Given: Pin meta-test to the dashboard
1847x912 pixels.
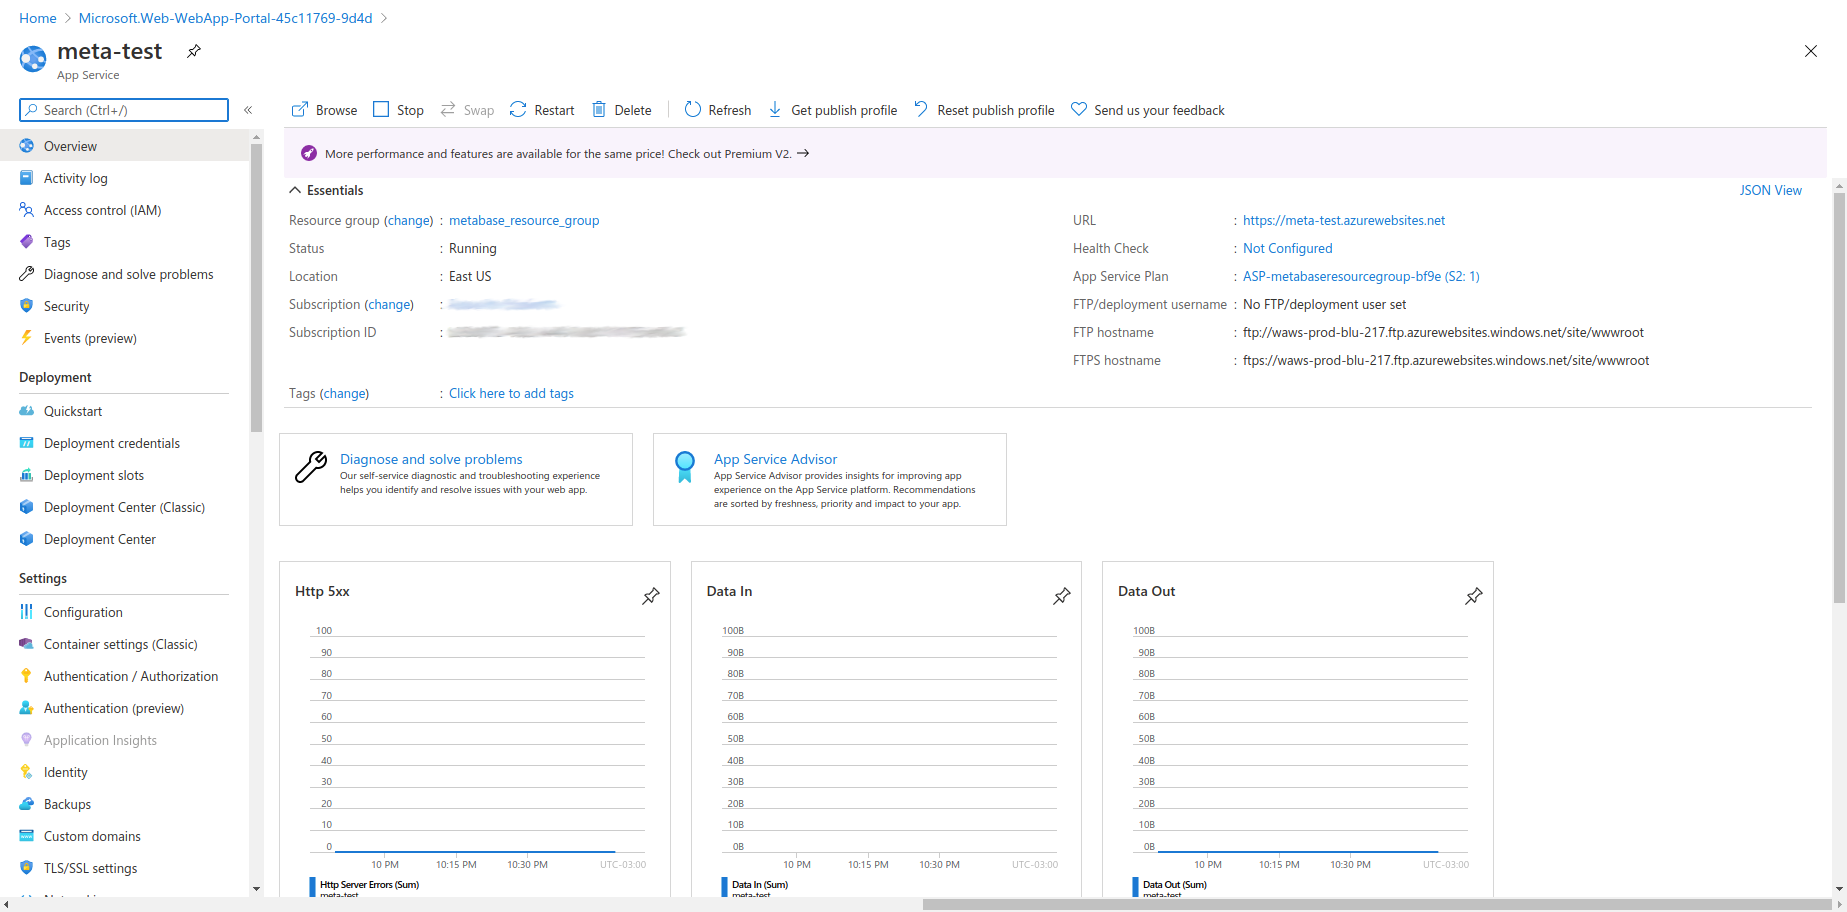Looking at the screenshot, I should (194, 51).
